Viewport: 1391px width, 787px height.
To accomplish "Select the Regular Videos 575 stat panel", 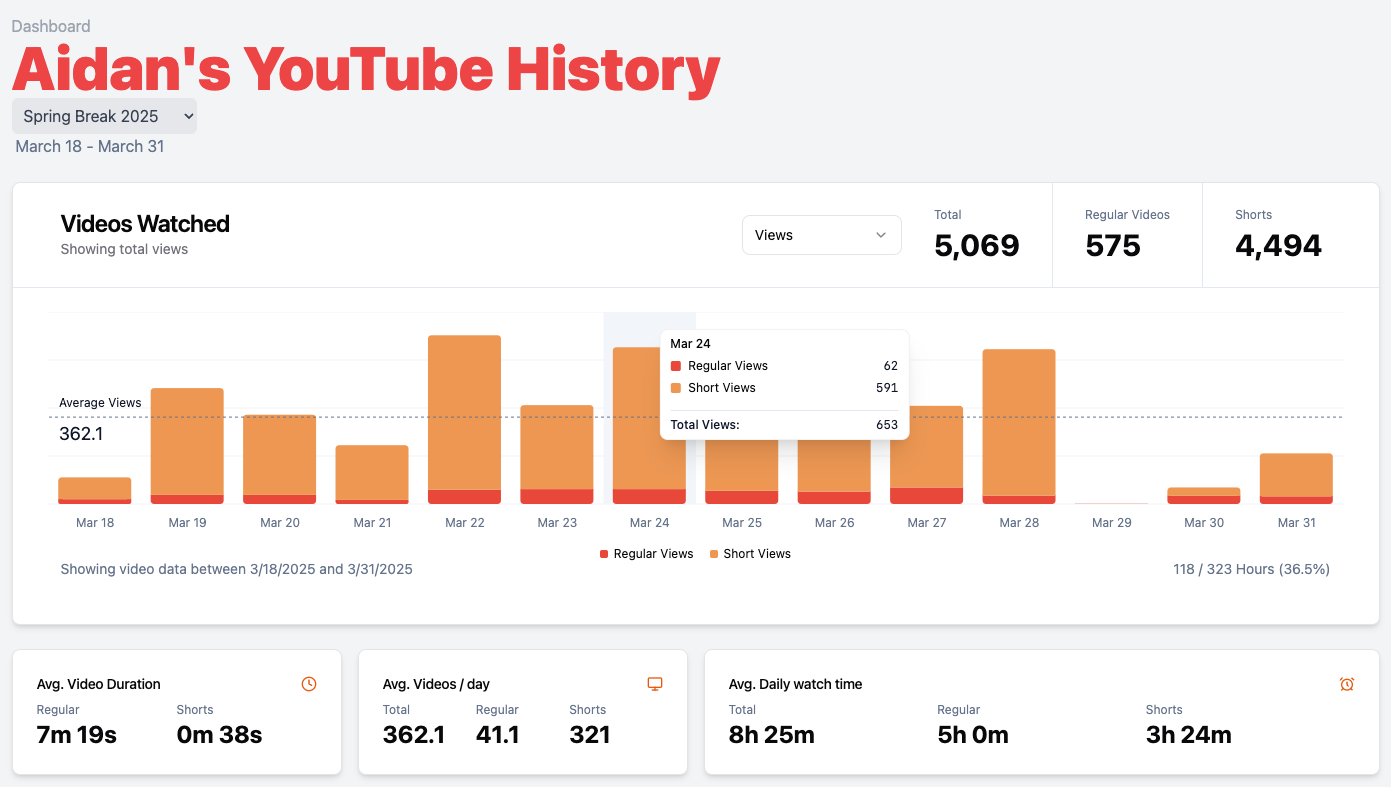I will tap(1127, 235).
